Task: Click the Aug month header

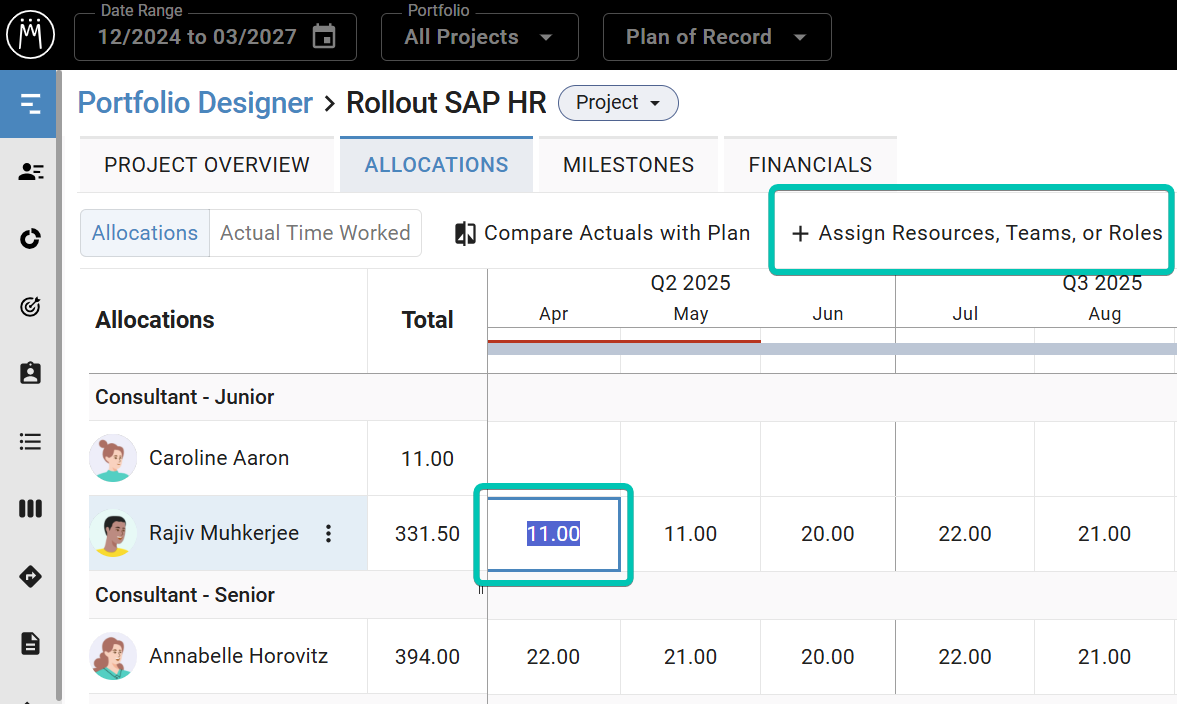Action: pos(1104,314)
